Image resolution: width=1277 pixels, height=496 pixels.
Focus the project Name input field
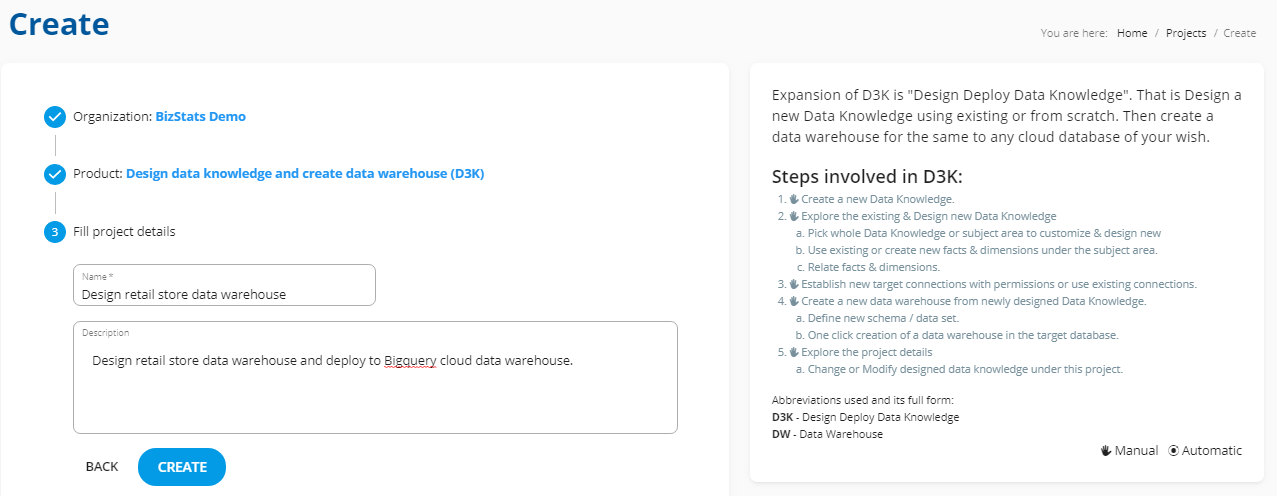pos(224,285)
